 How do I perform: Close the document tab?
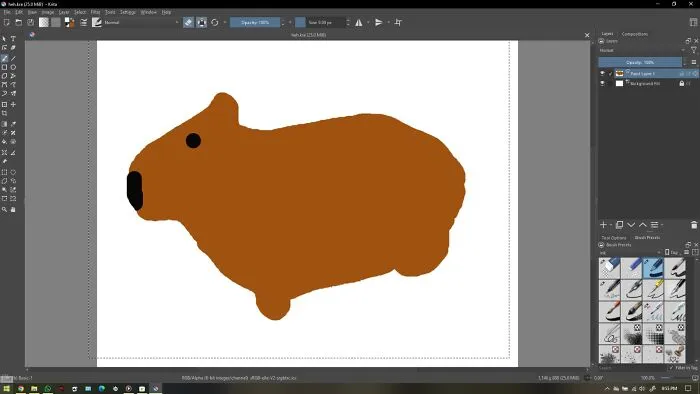click(x=587, y=35)
